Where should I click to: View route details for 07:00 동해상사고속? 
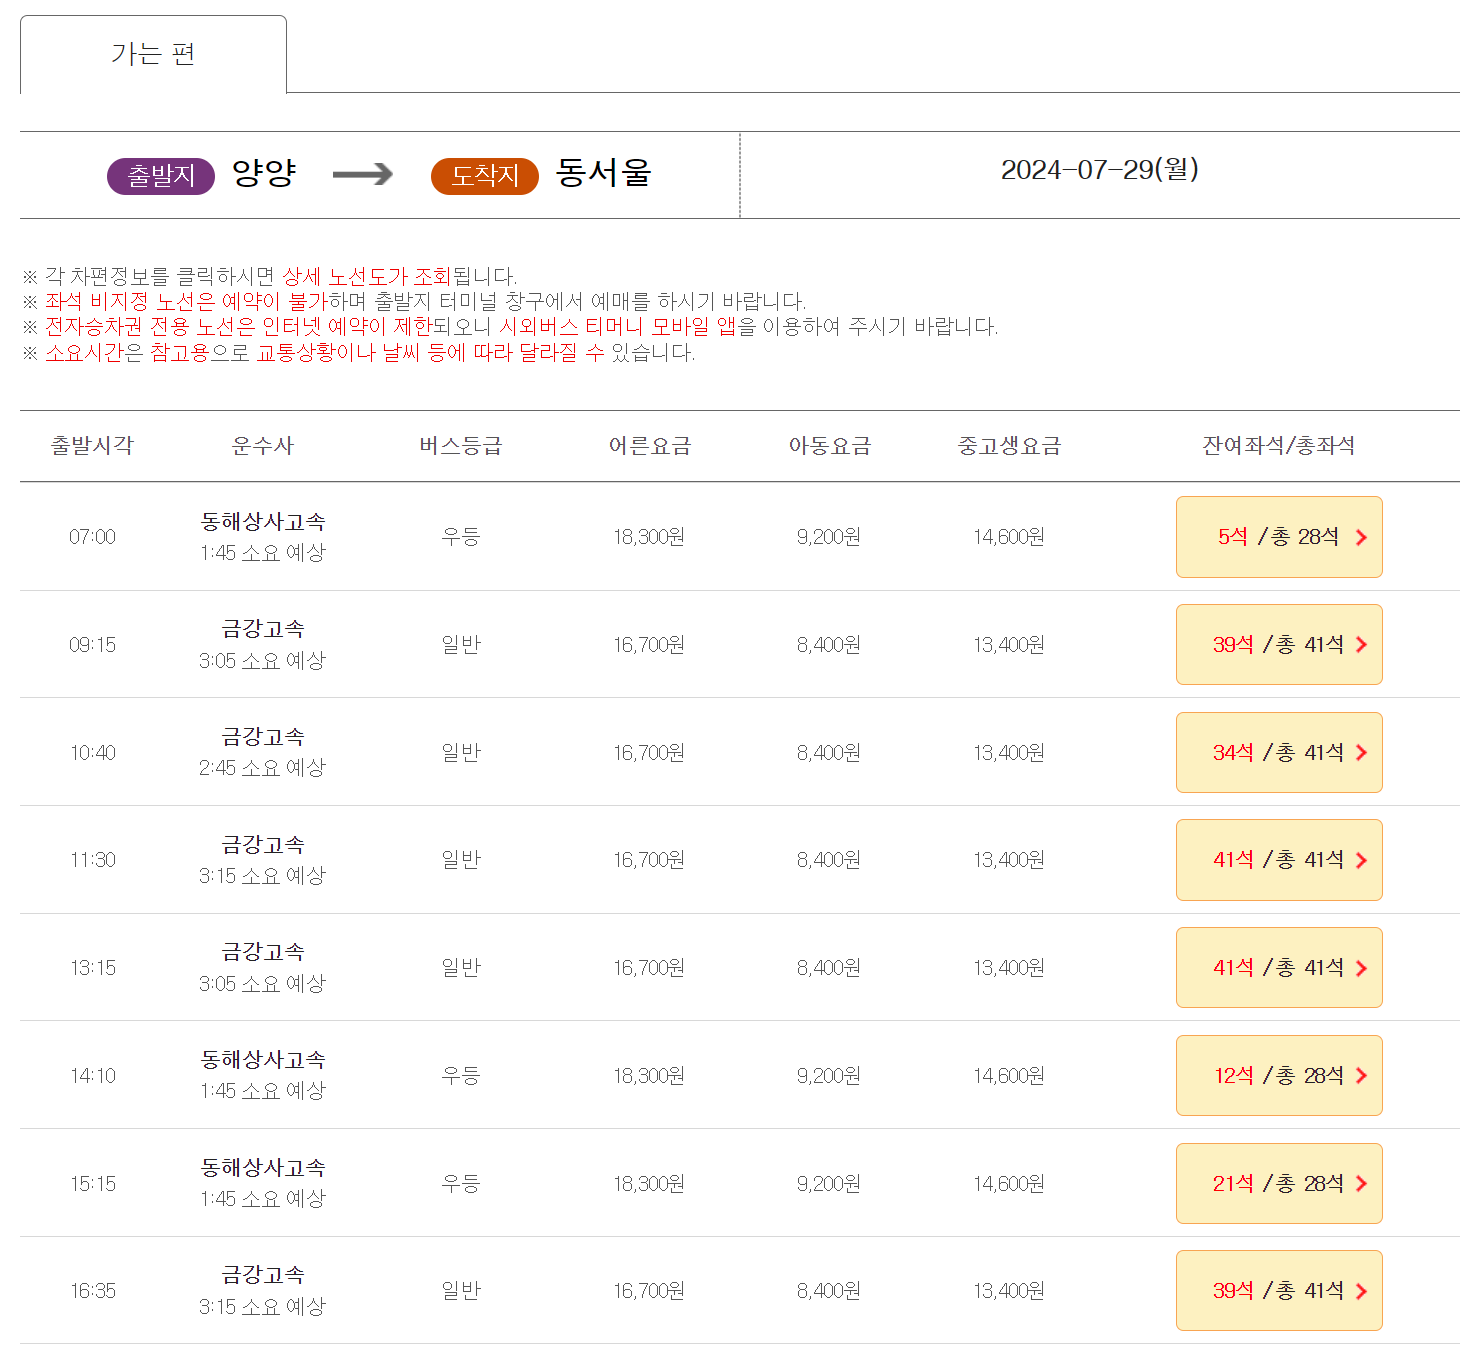coord(263,537)
